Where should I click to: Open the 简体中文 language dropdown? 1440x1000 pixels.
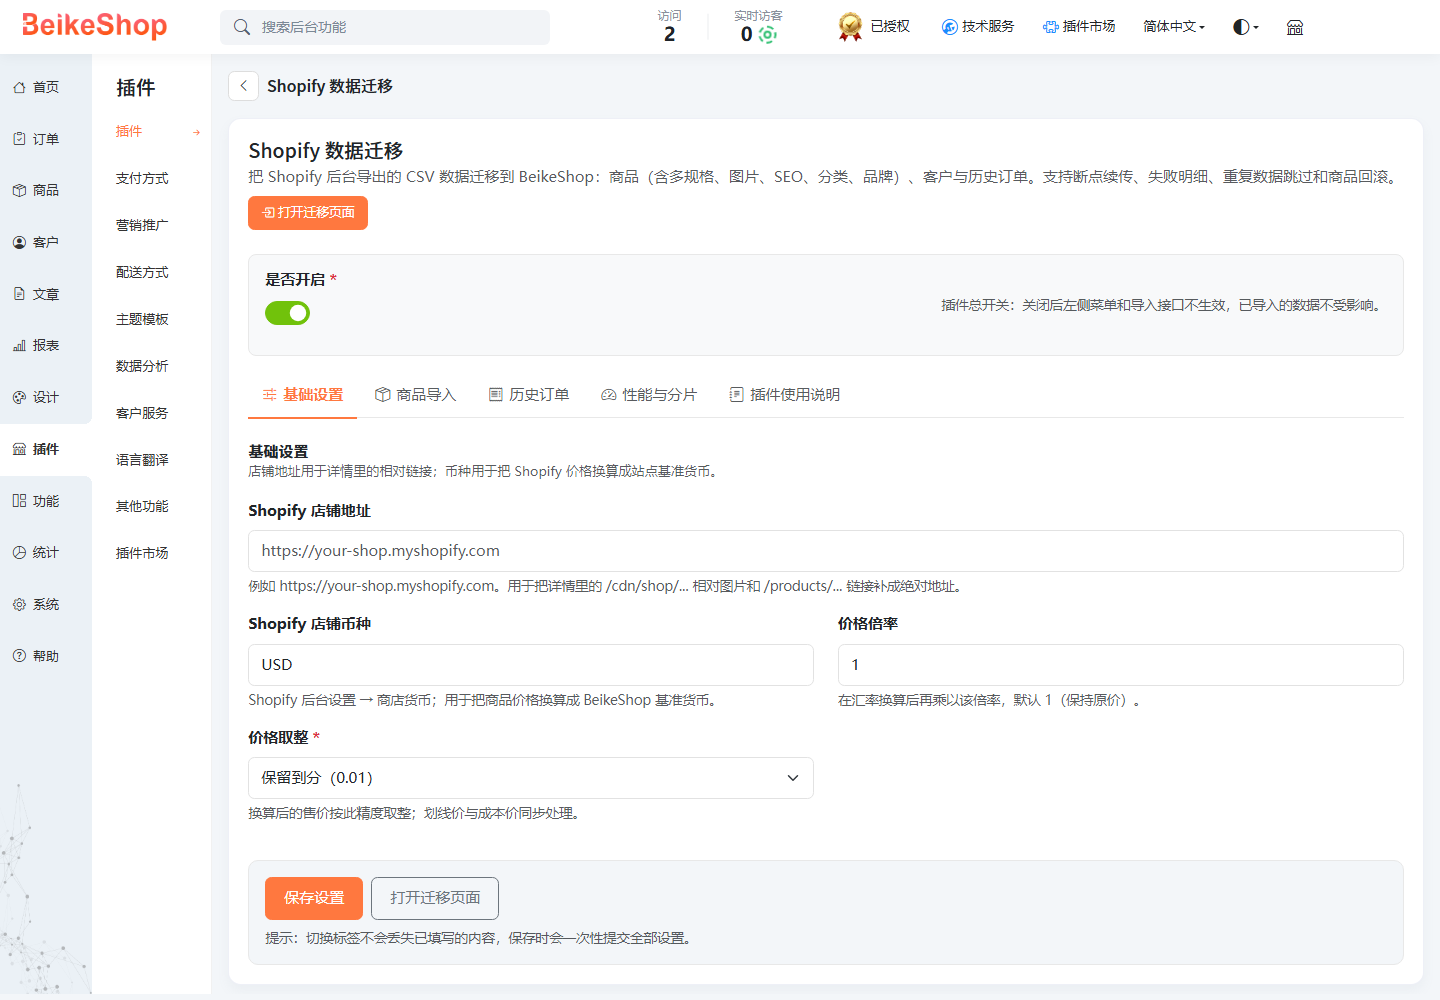click(x=1174, y=27)
